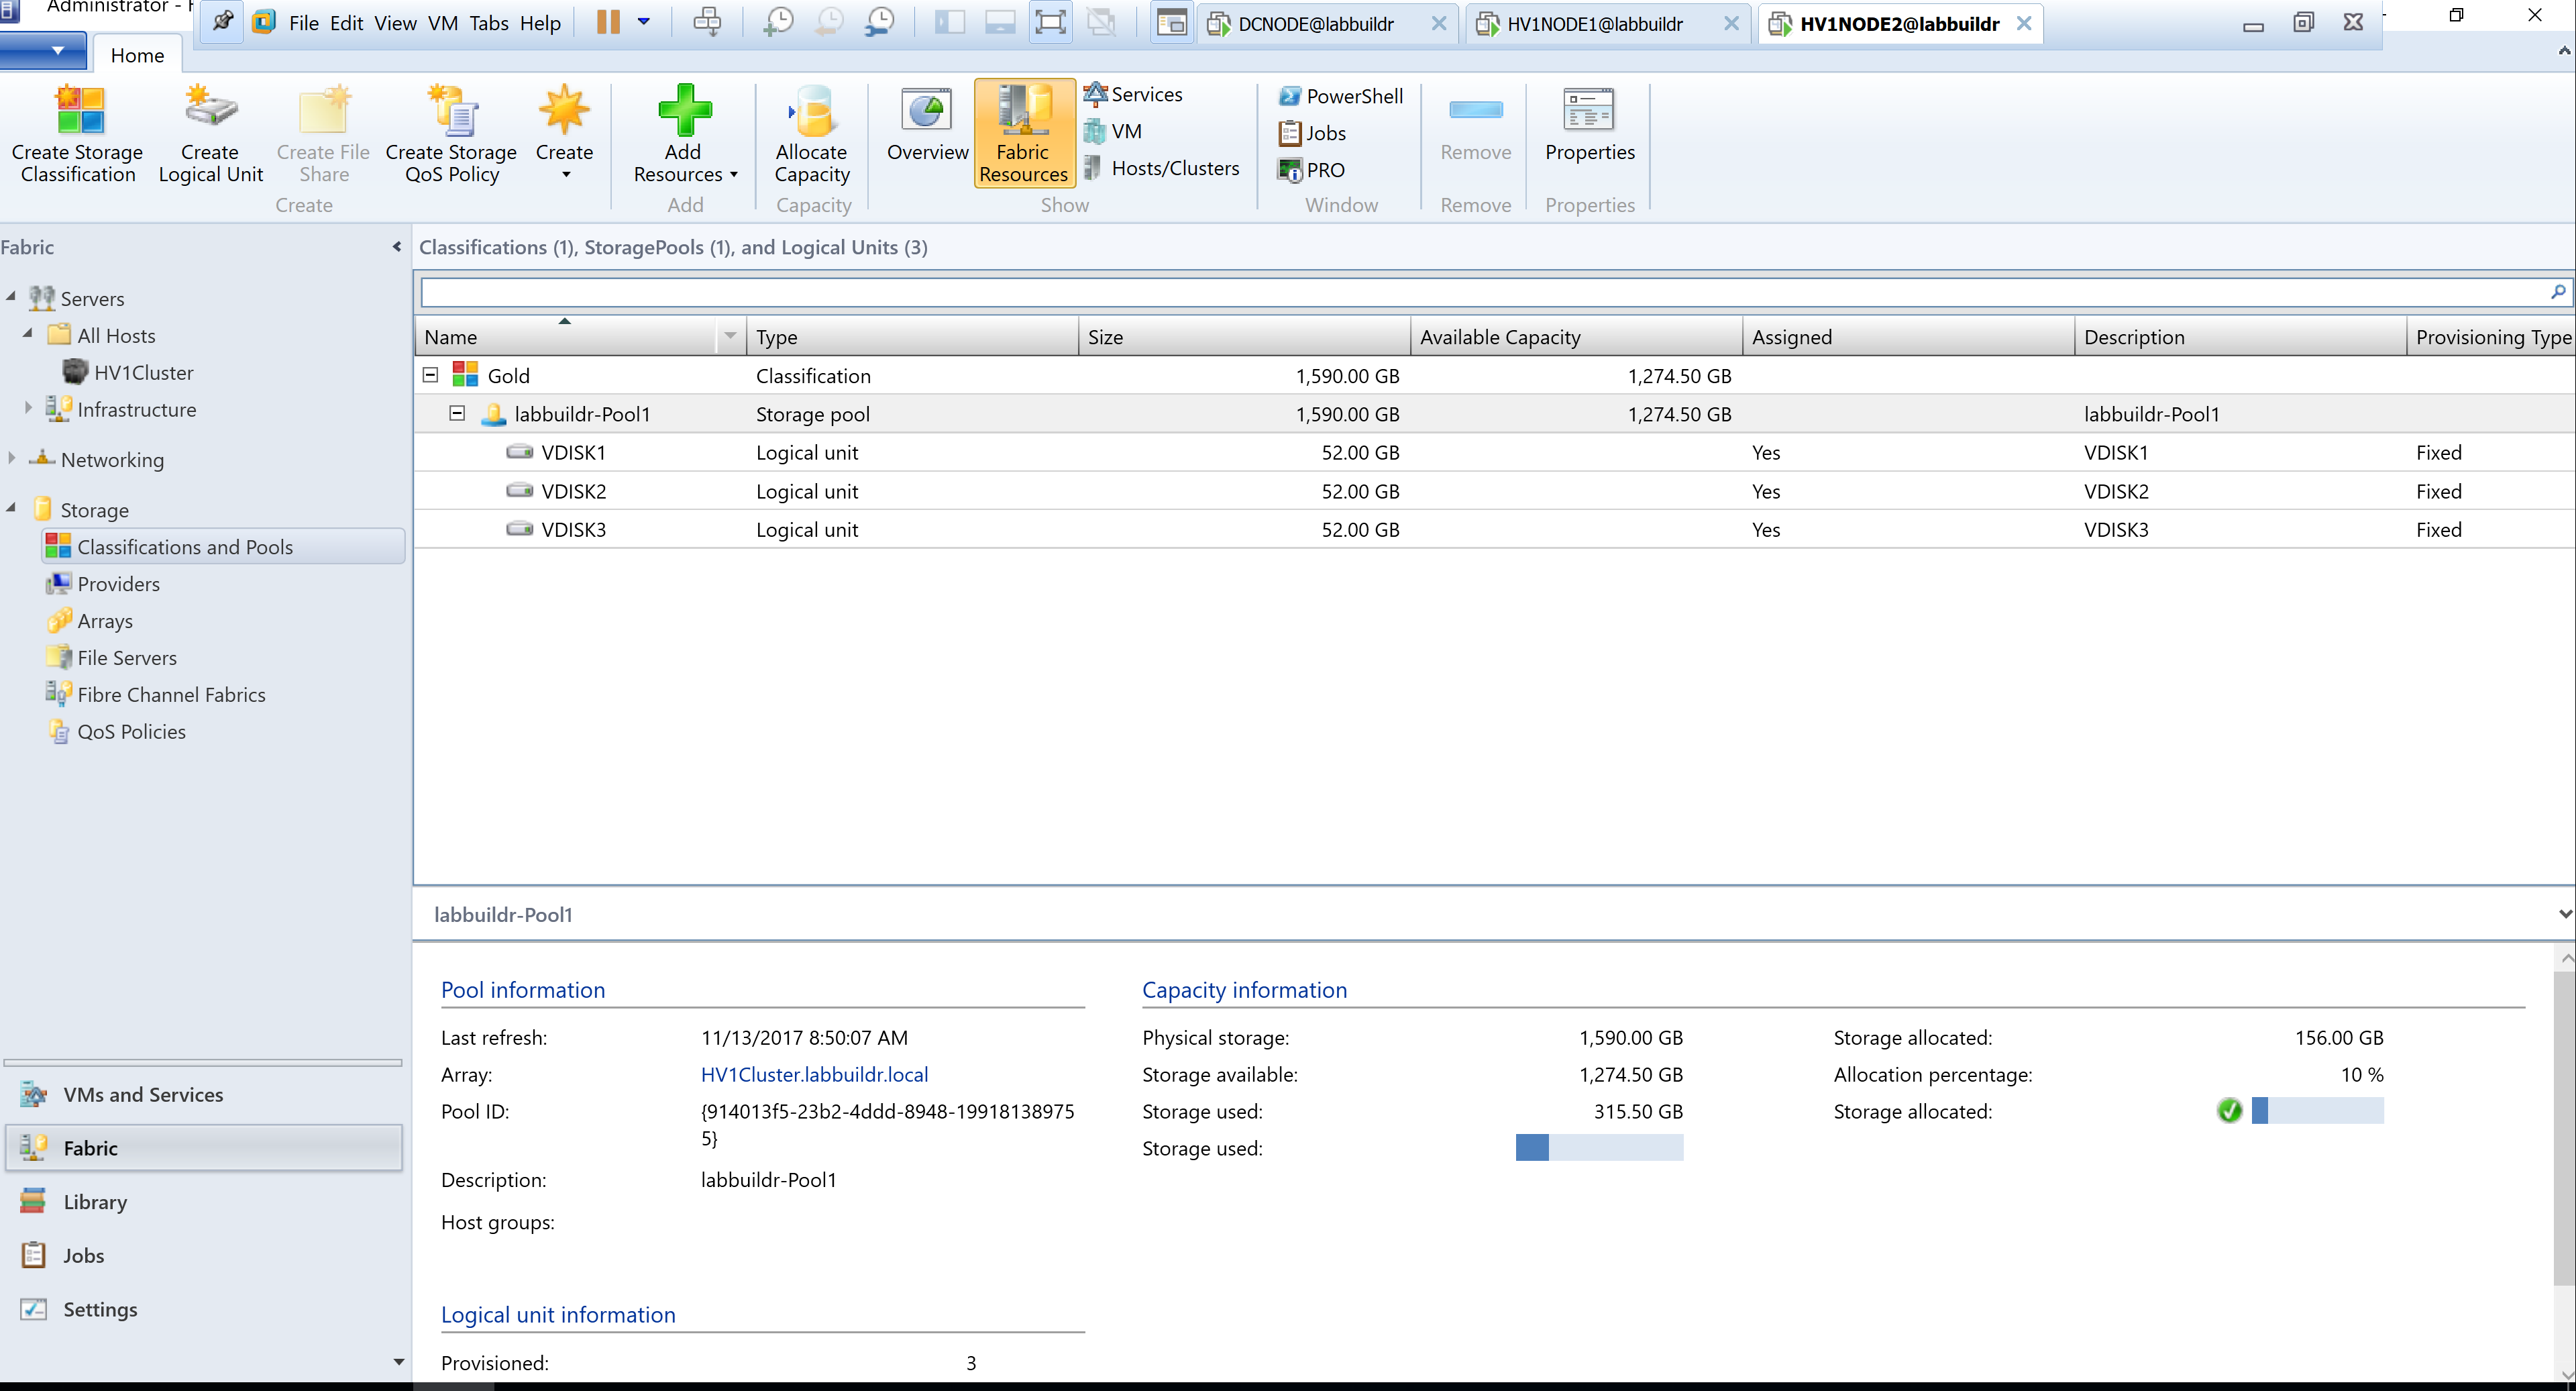The width and height of the screenshot is (2576, 1391).
Task: Click the search magnifier icon
Action: tap(2558, 292)
